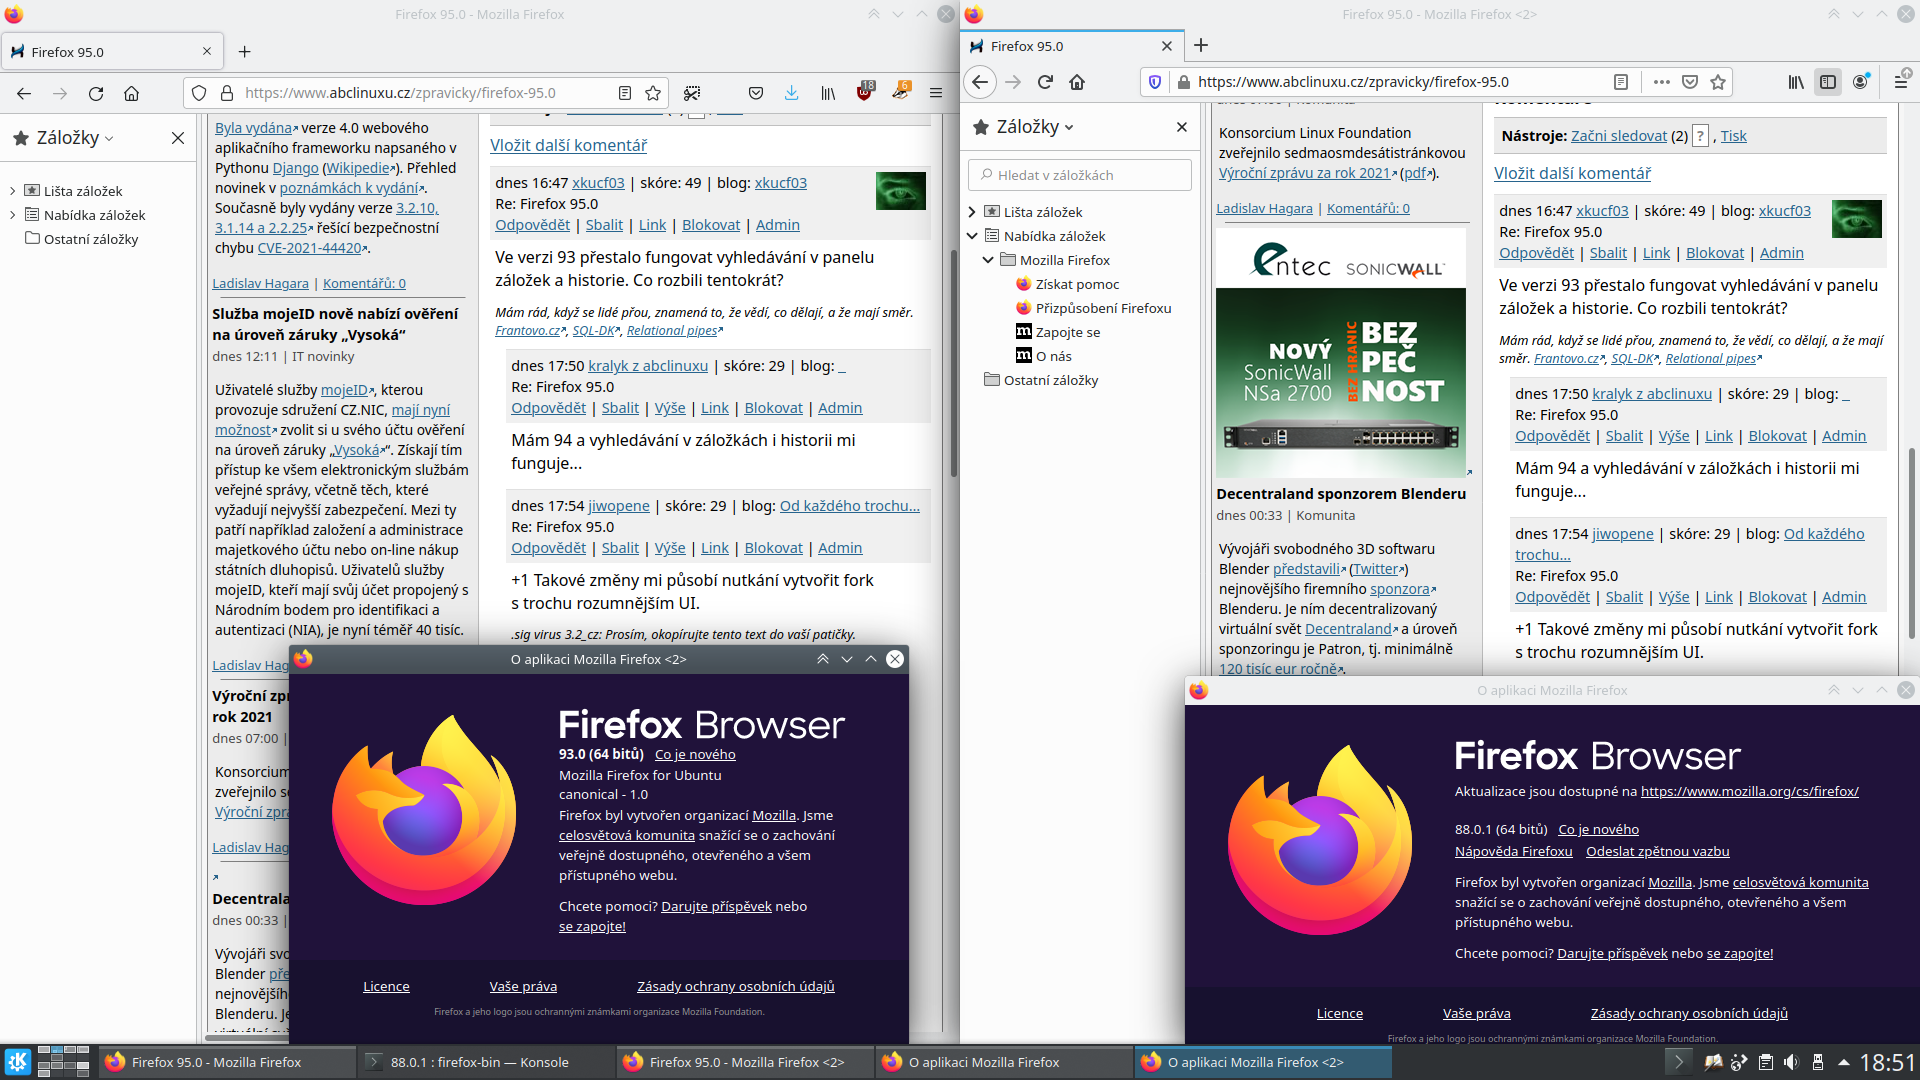Screen dimensions: 1920x1080
Task: Click Tisk link in right window
Action: (1734, 136)
